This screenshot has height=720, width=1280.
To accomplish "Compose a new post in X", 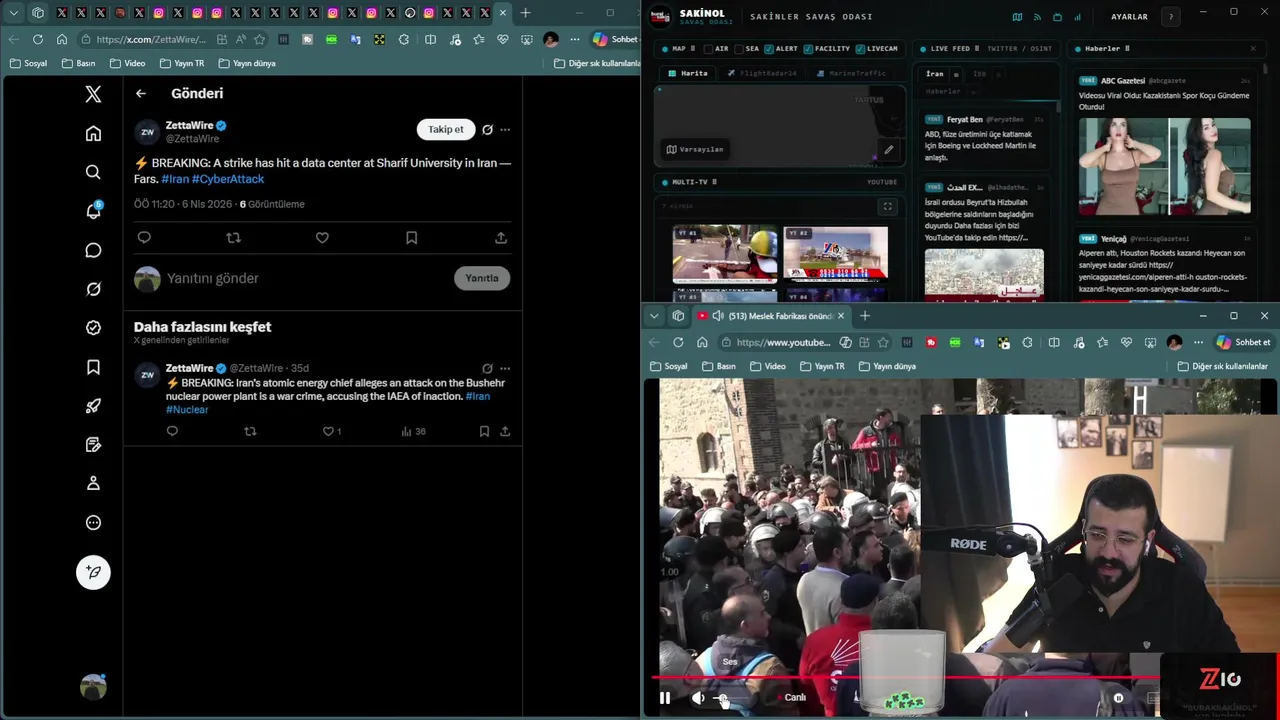I will click(93, 572).
